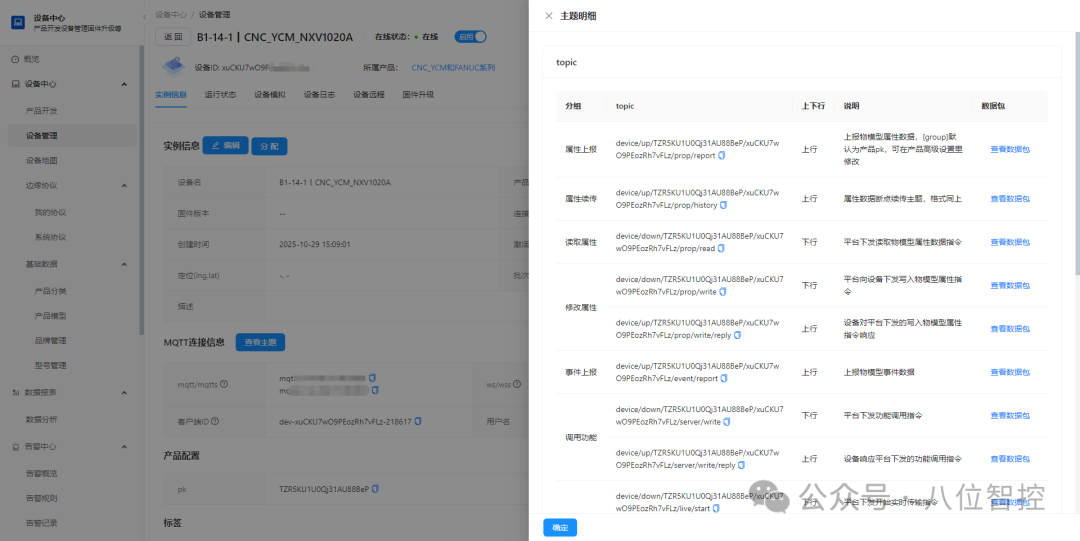Copy the prop/write topic
Screen dimensions: 1080x541
[723, 292]
